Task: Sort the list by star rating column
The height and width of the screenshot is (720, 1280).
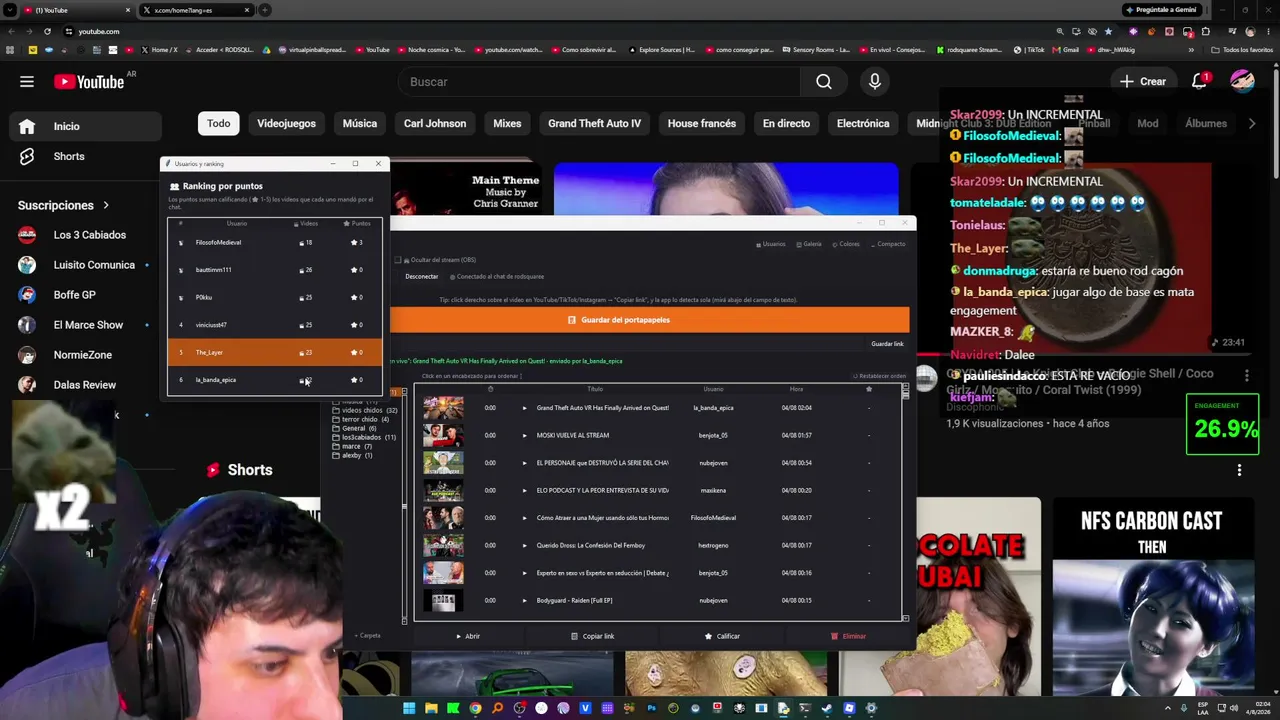Action: click(x=868, y=389)
